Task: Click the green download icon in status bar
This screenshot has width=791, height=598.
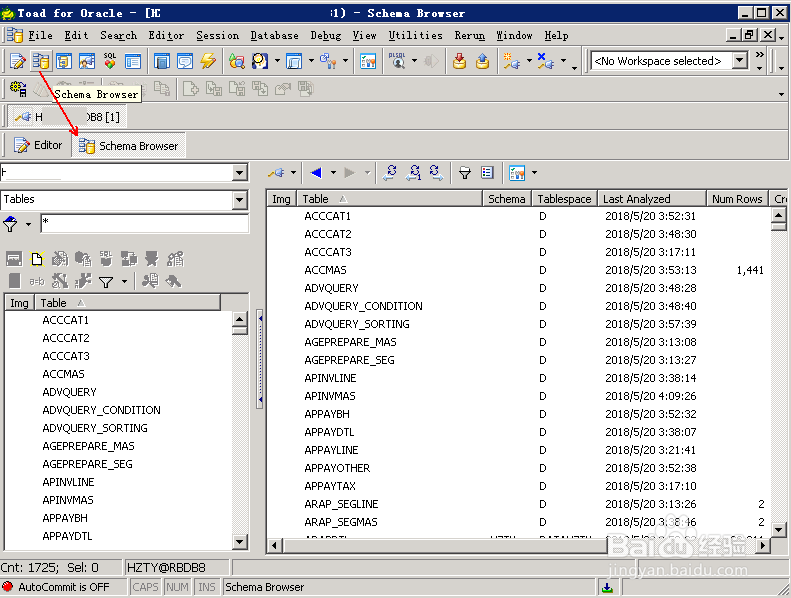Action: [607, 587]
